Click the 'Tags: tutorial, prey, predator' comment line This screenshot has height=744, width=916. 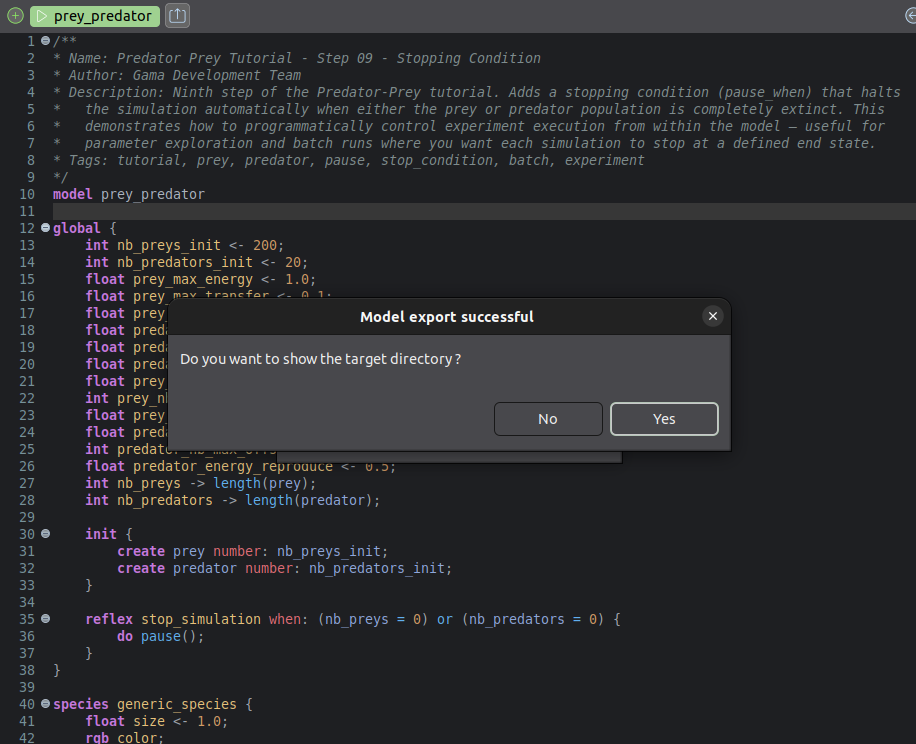(349, 160)
